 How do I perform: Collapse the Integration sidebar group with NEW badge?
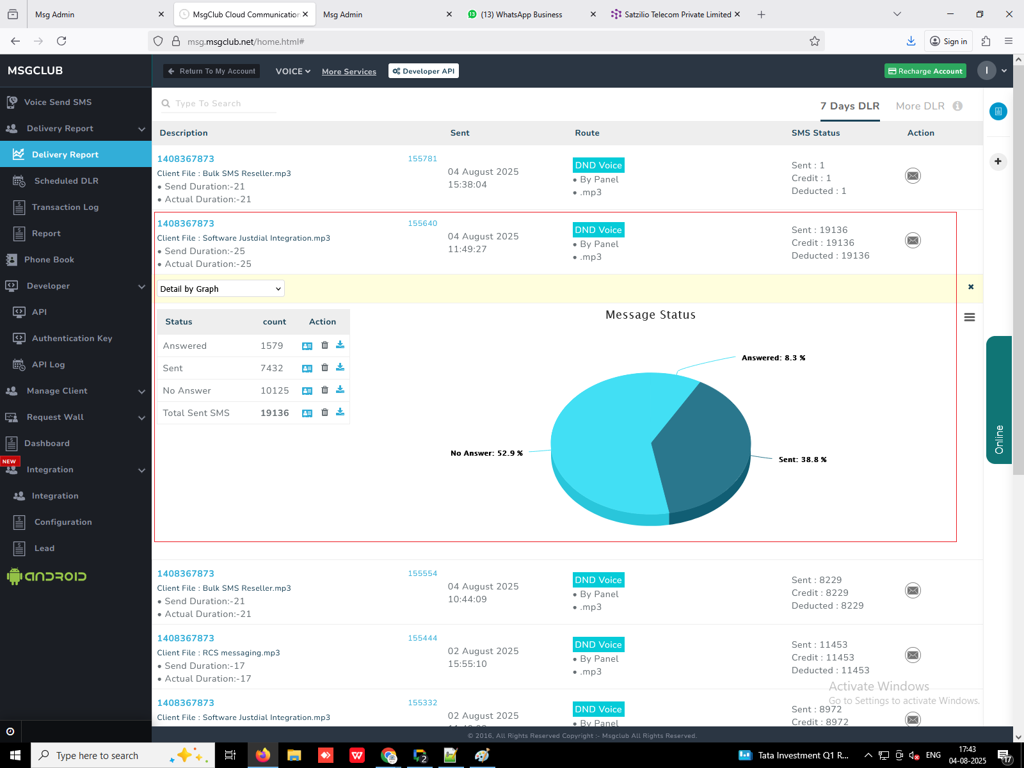[x=142, y=470]
